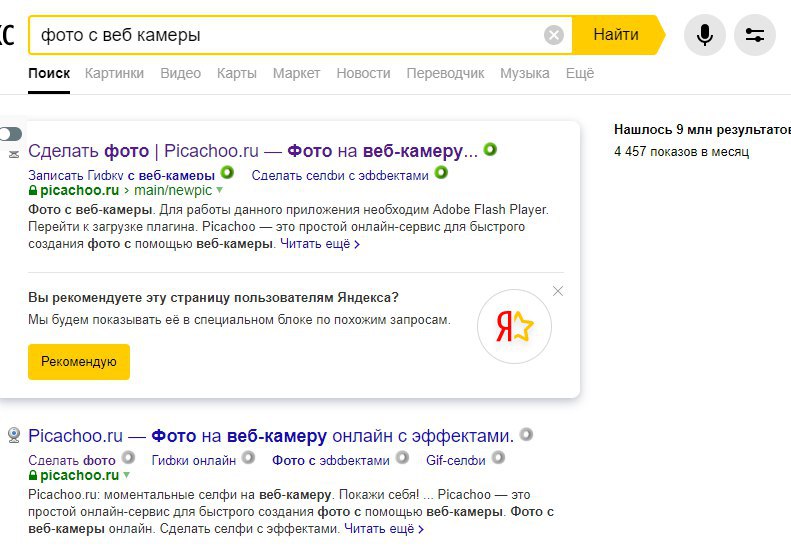The width and height of the screenshot is (791, 559).
Task: Click the webcam favicon of the second result
Action: click(14, 435)
